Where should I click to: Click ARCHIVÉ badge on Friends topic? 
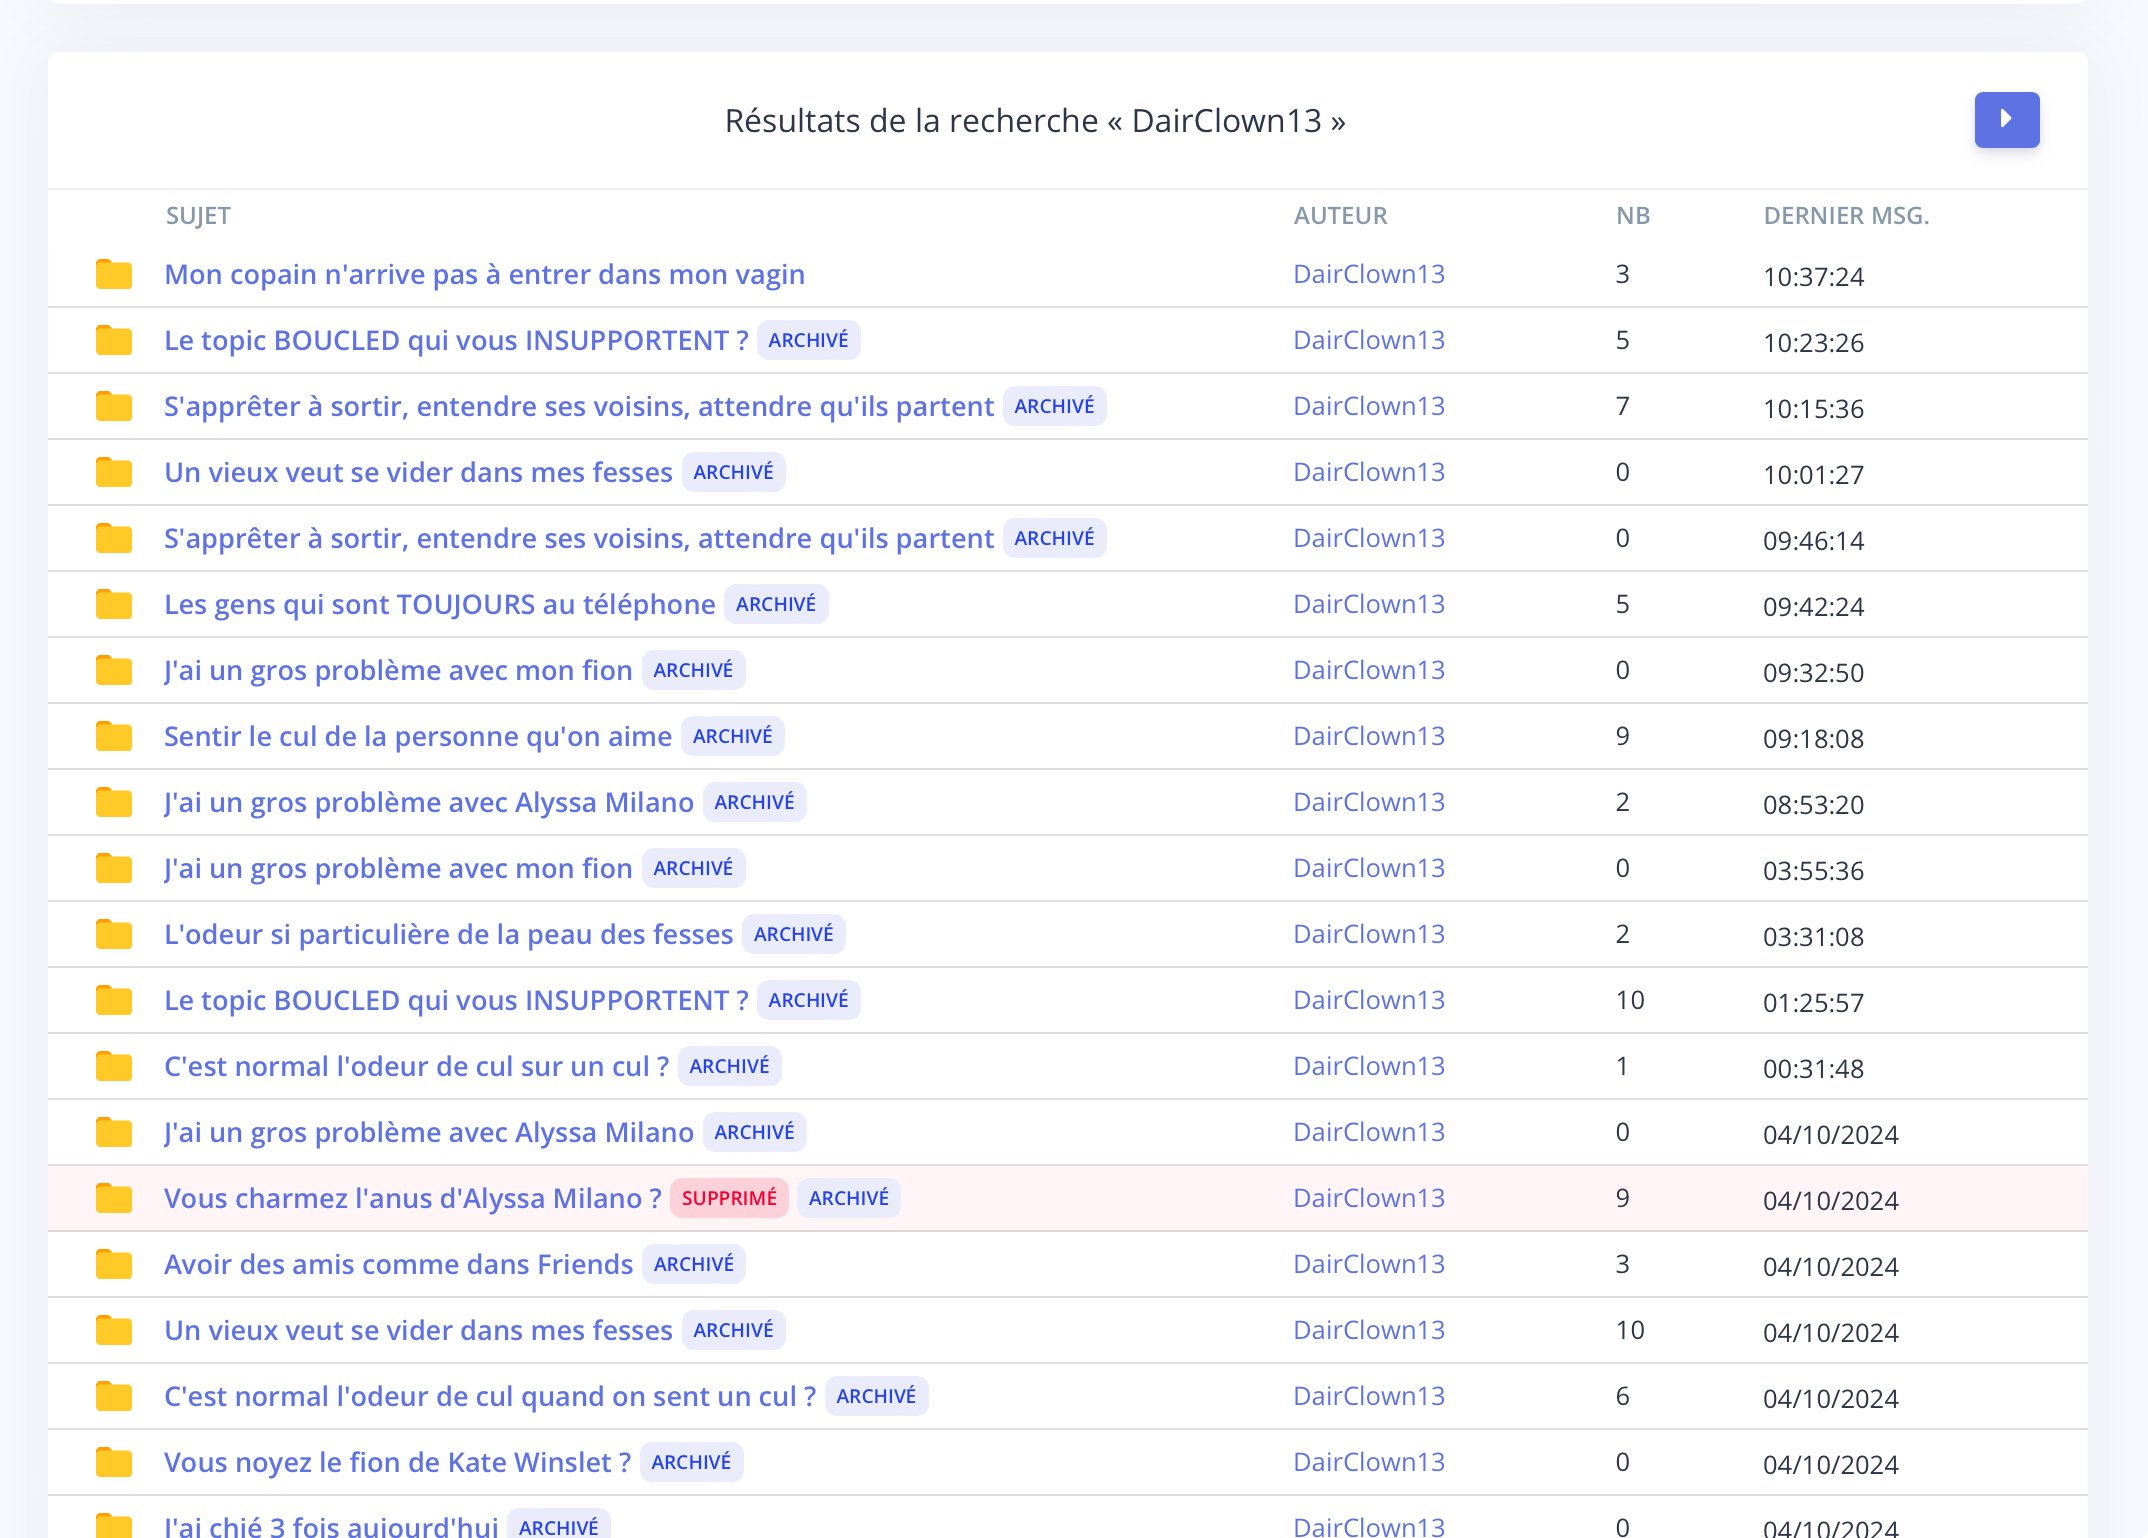click(694, 1264)
